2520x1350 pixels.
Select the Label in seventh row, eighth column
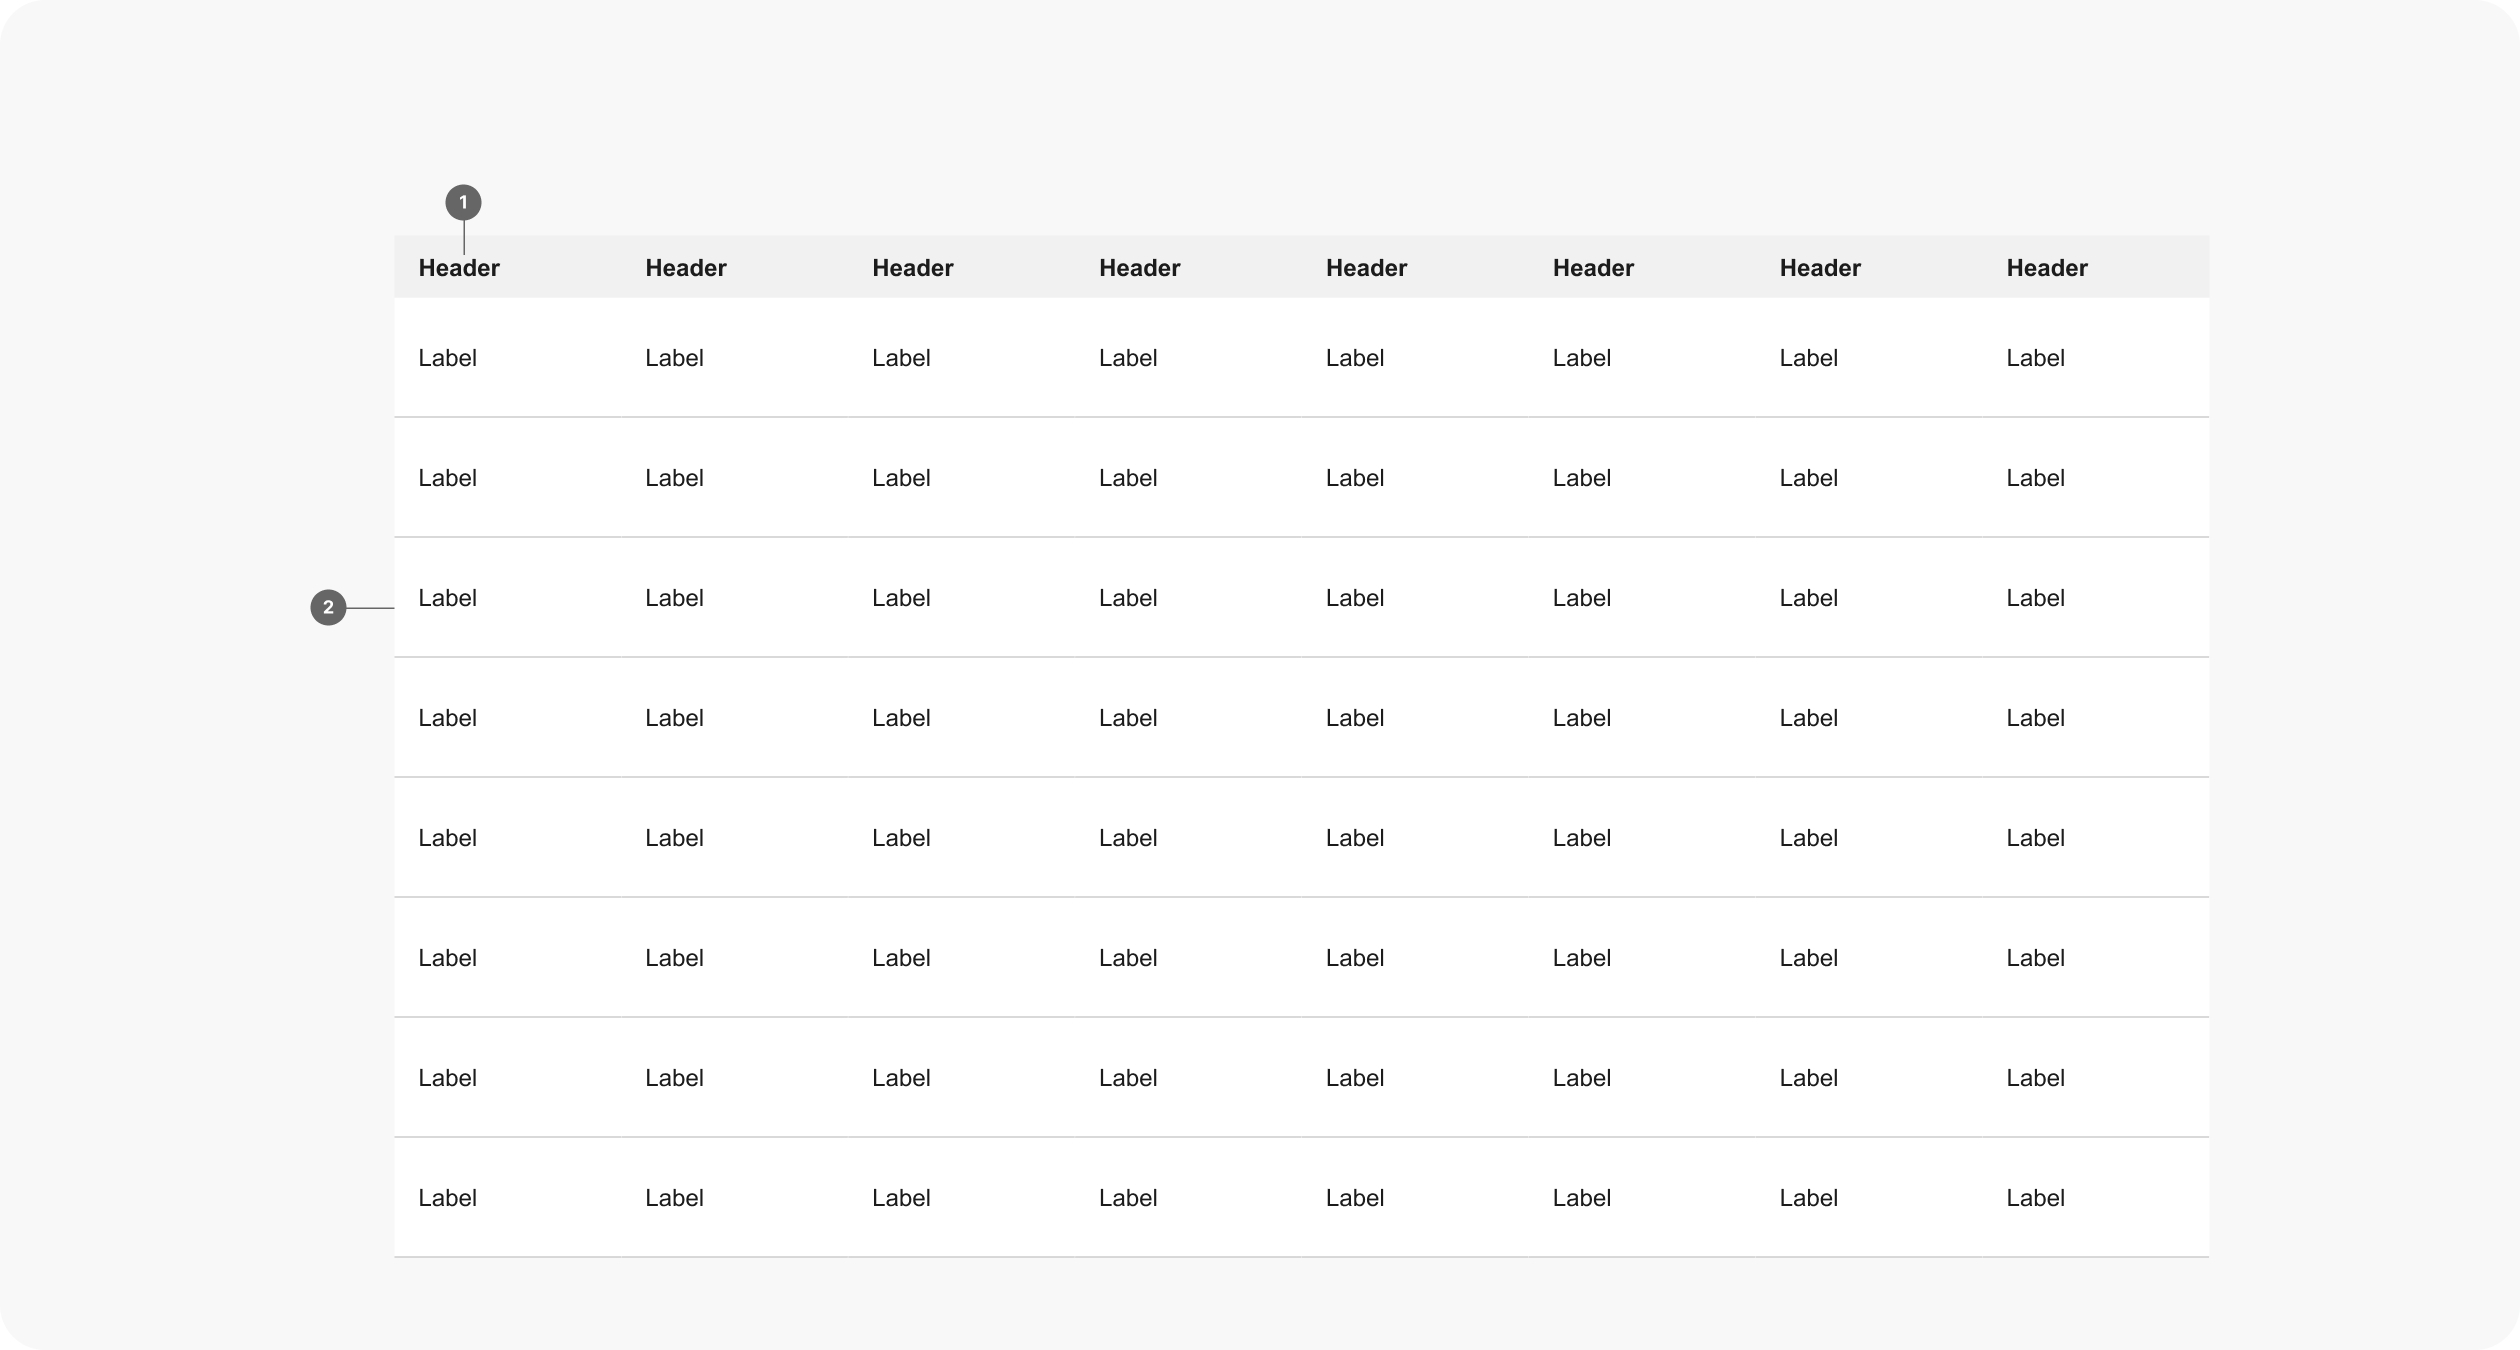[2035, 1078]
